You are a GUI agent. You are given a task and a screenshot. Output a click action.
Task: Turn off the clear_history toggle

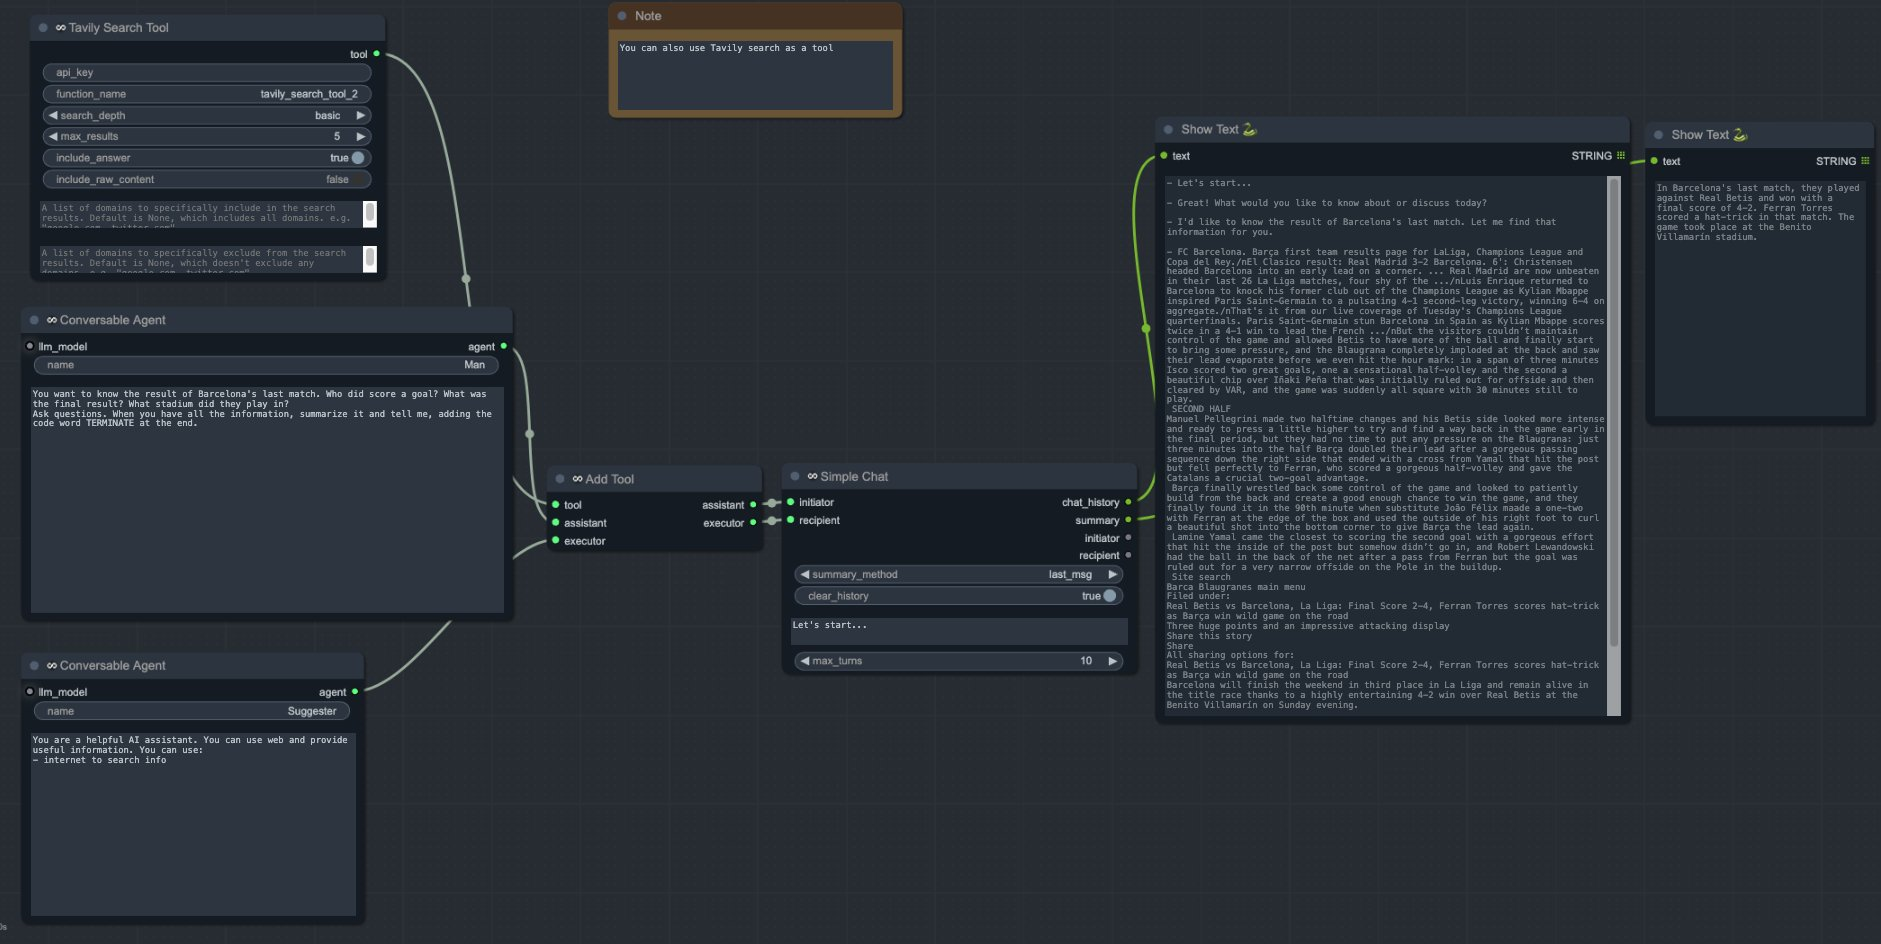[1108, 596]
